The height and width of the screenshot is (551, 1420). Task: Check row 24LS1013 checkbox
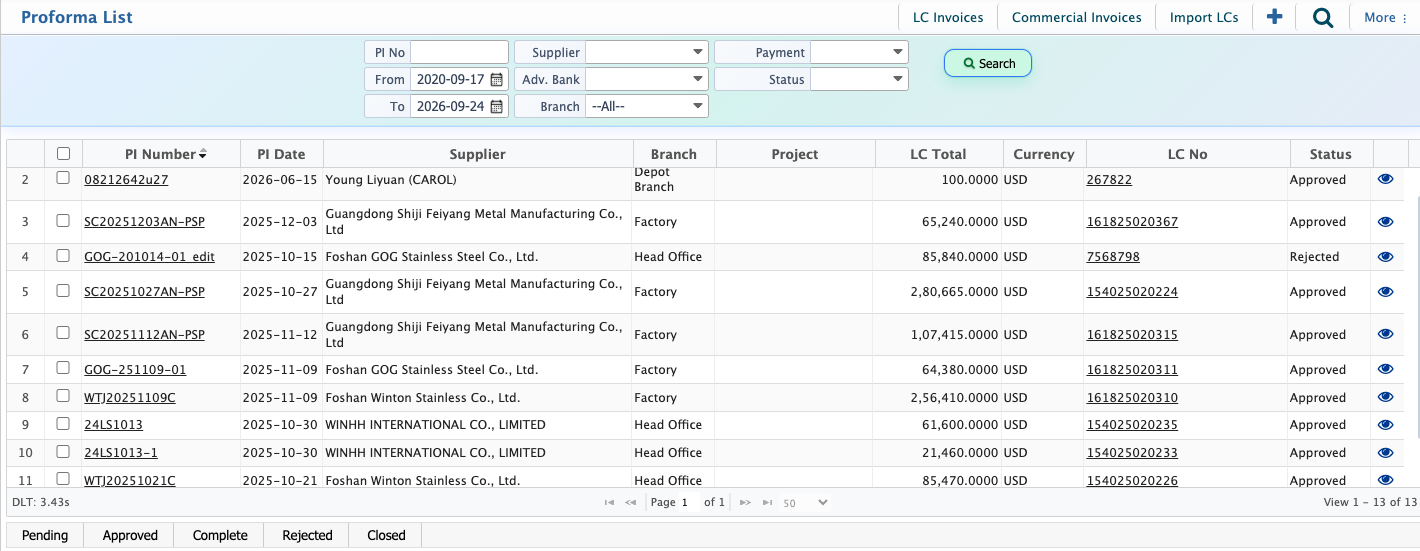coord(63,423)
